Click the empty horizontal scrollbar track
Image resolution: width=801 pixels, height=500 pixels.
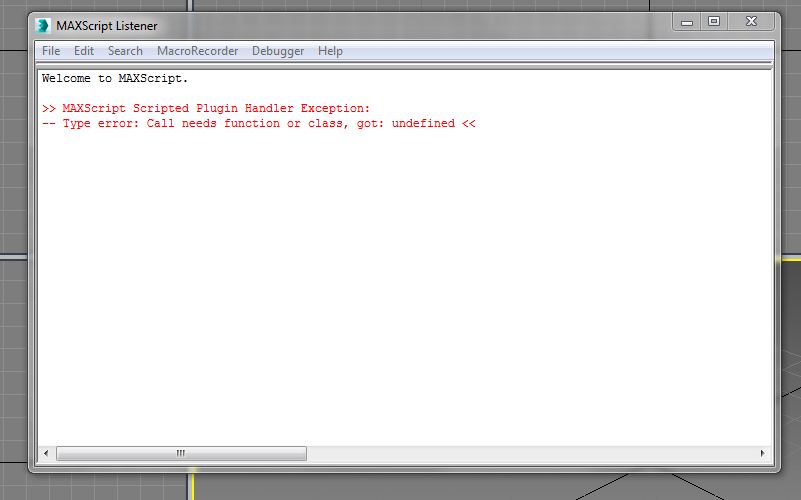(531, 454)
